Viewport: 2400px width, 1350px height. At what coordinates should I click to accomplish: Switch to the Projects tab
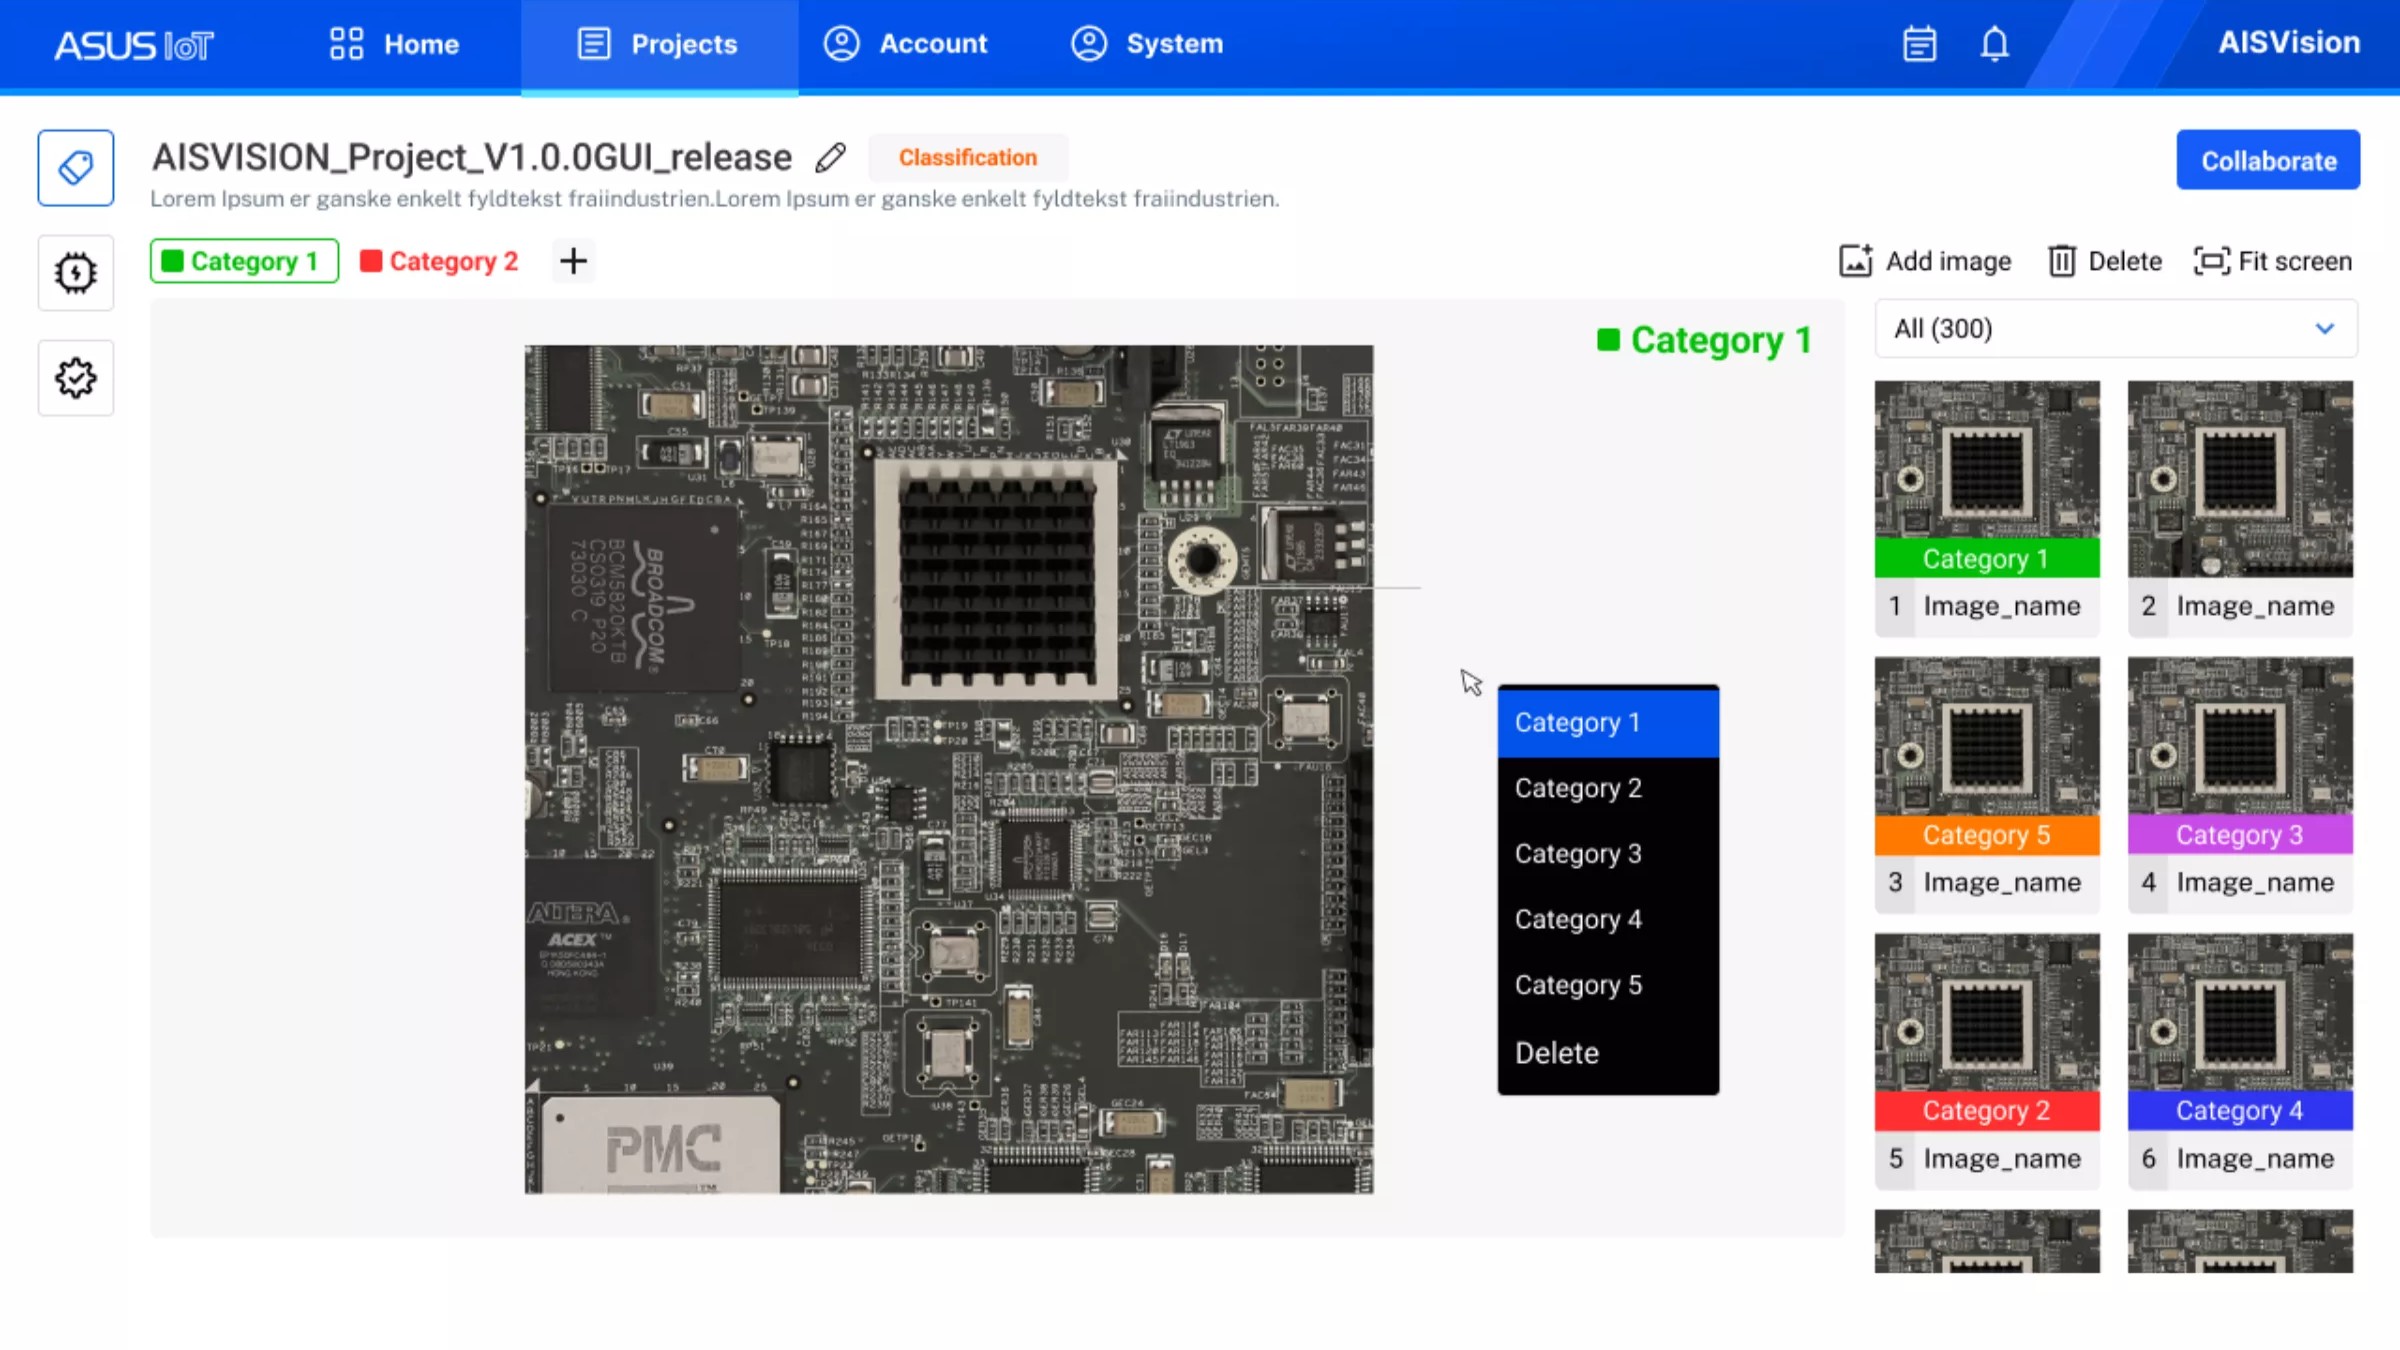pos(659,44)
